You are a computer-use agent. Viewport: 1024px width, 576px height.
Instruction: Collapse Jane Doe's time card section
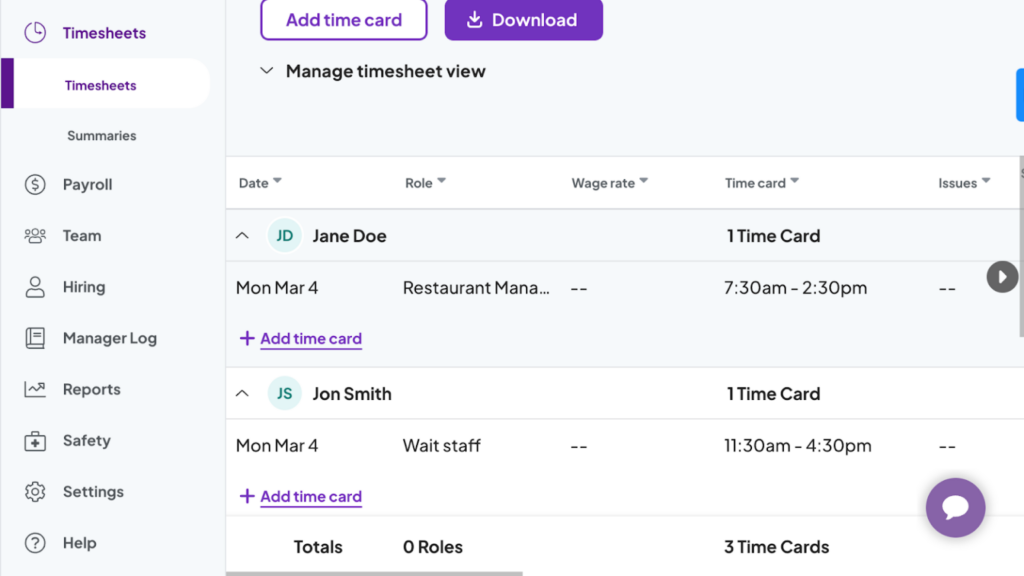[x=242, y=235]
